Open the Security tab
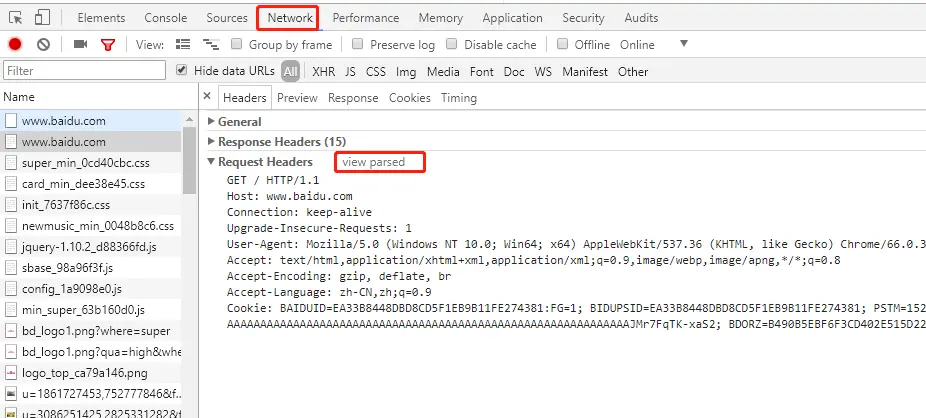Screen dimensions: 926x418 [x=583, y=18]
